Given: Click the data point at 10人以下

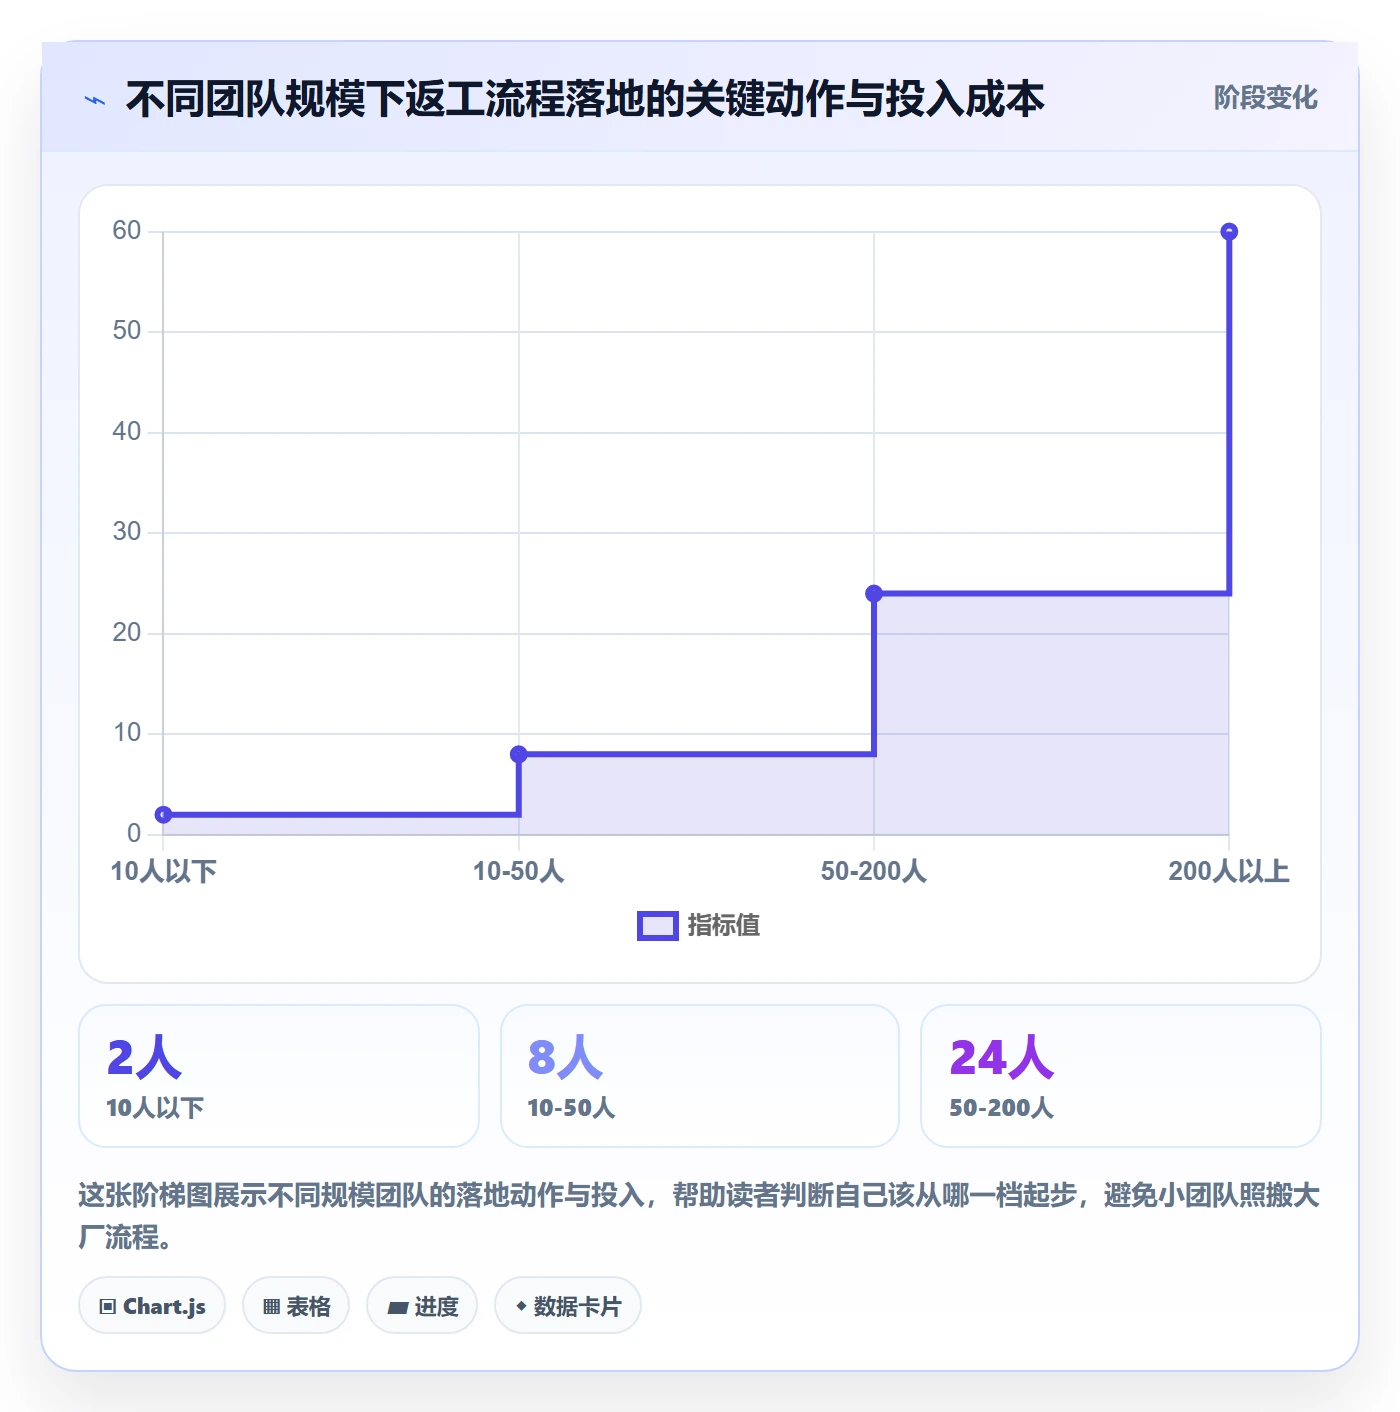Looking at the screenshot, I should click(164, 815).
